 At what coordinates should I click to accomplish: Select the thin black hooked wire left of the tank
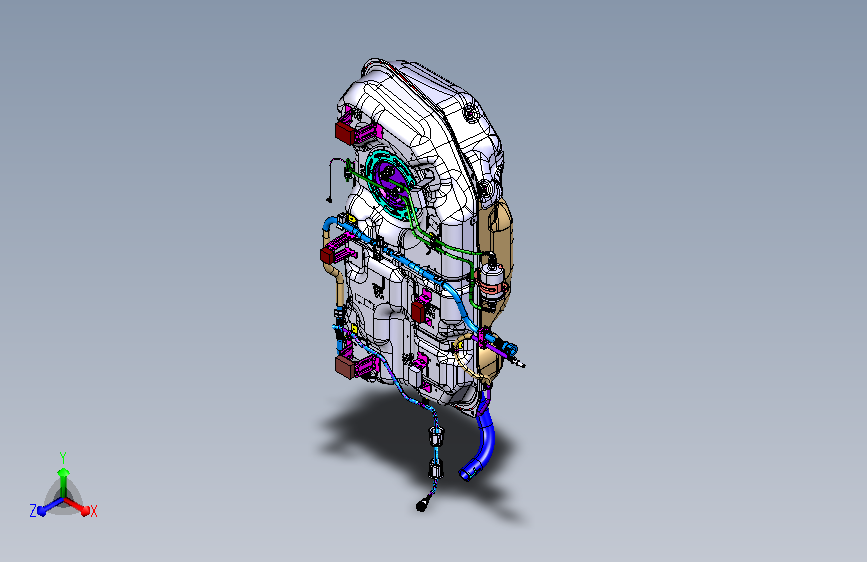pos(333,180)
